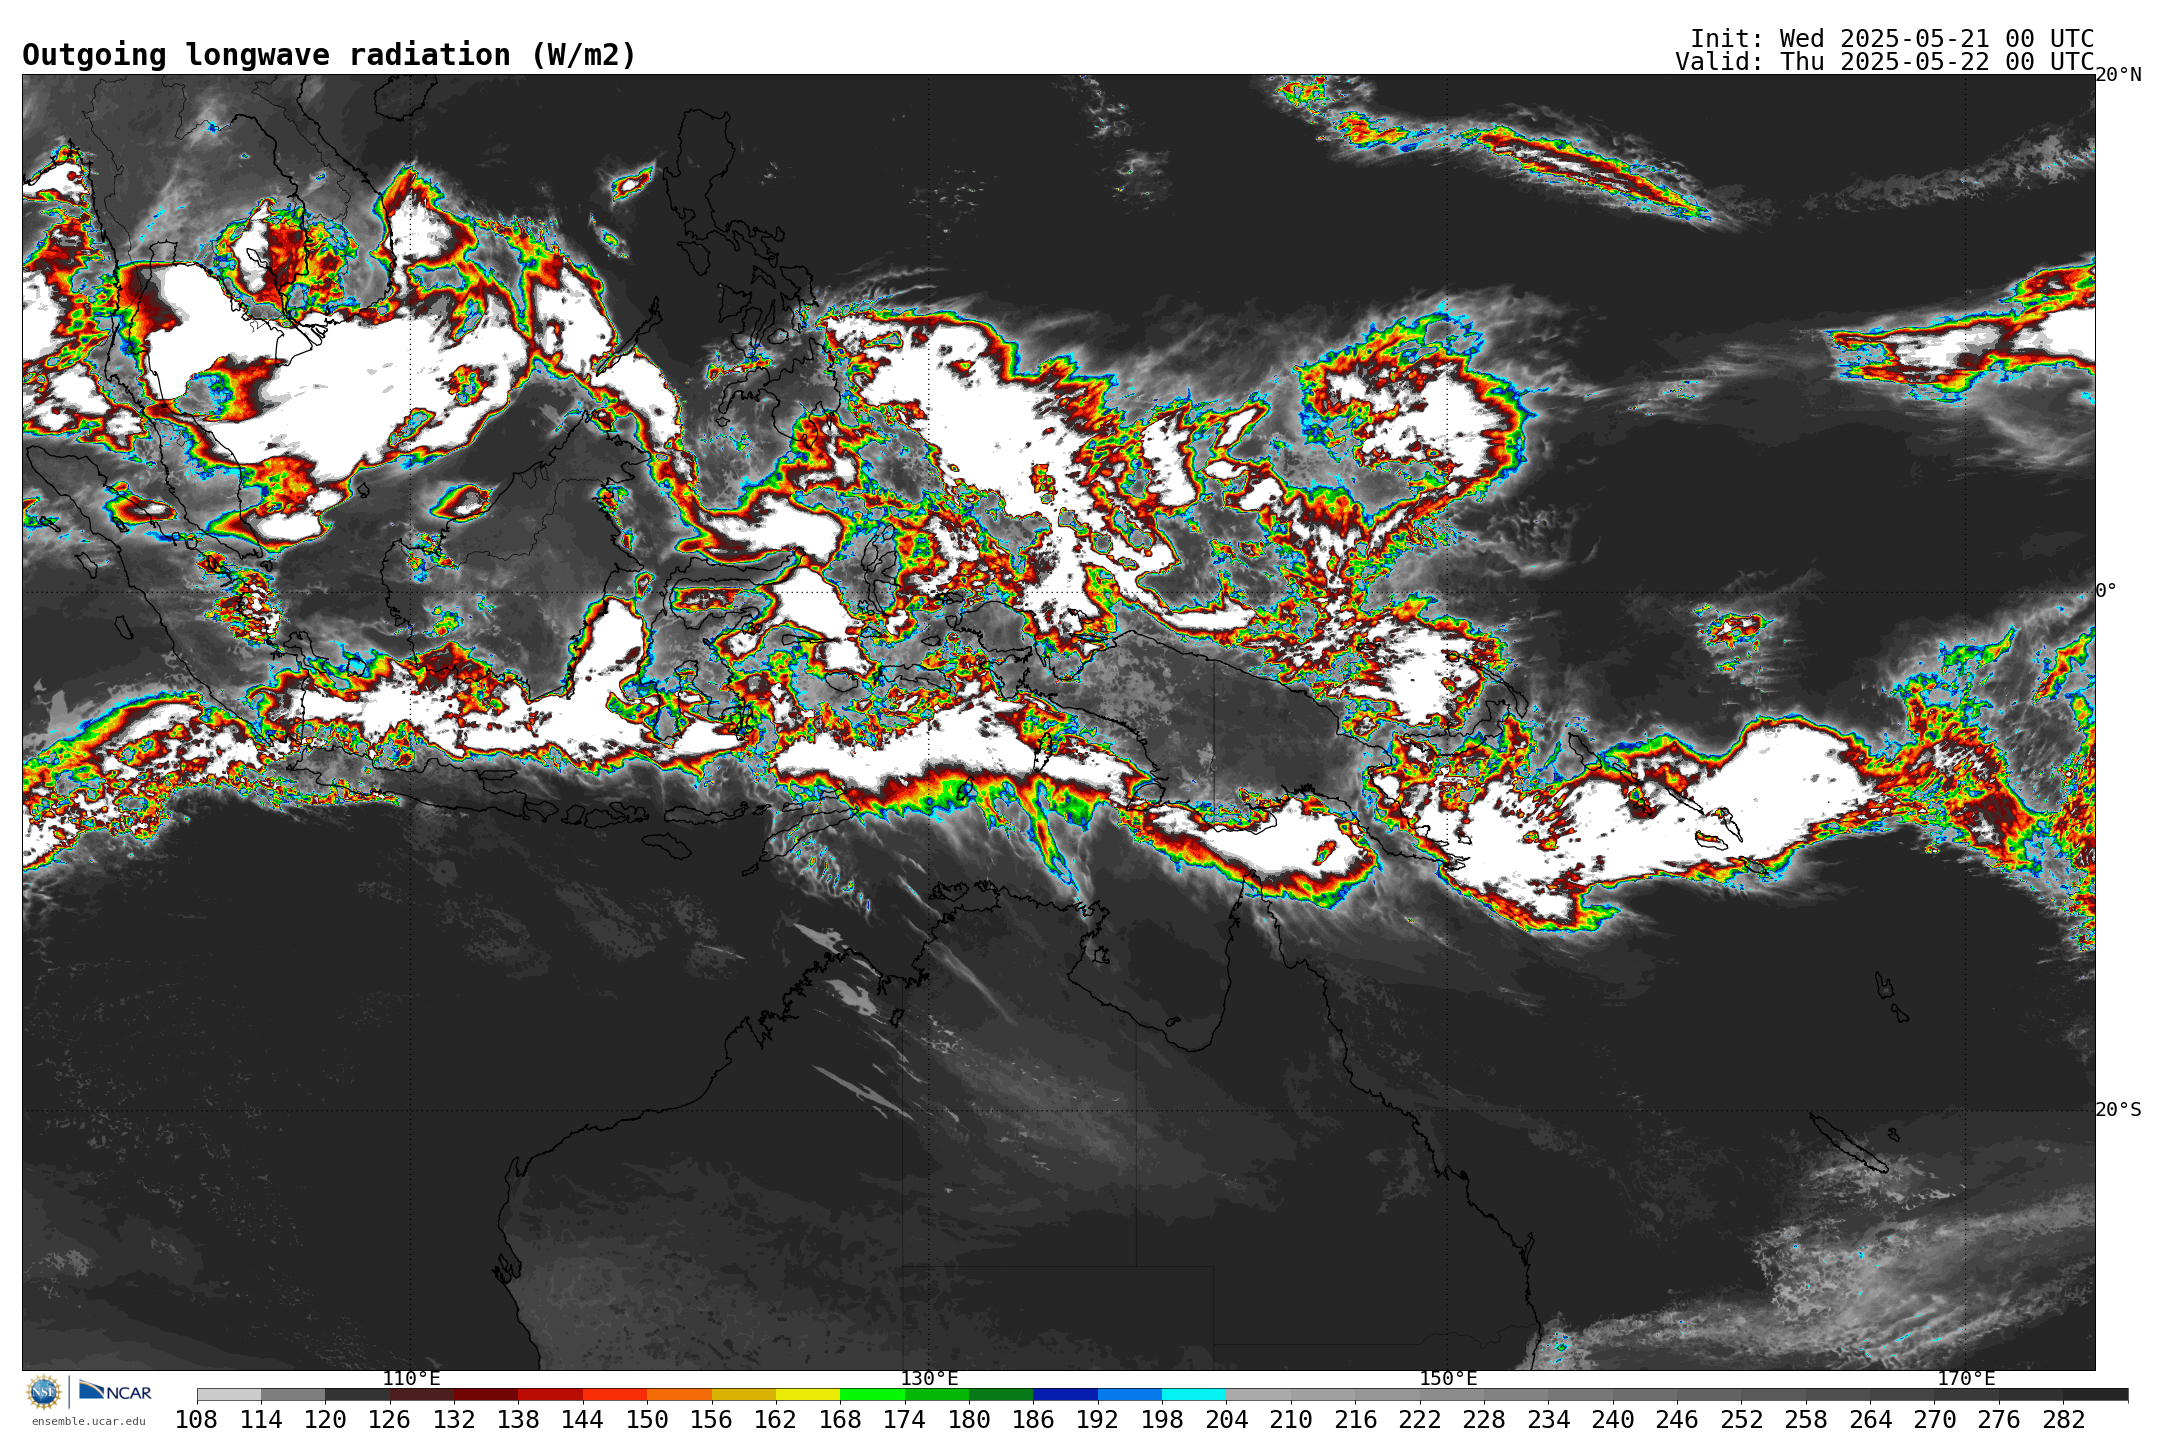Select the light gray 108–114 colorbar swatch

[x=229, y=1395]
